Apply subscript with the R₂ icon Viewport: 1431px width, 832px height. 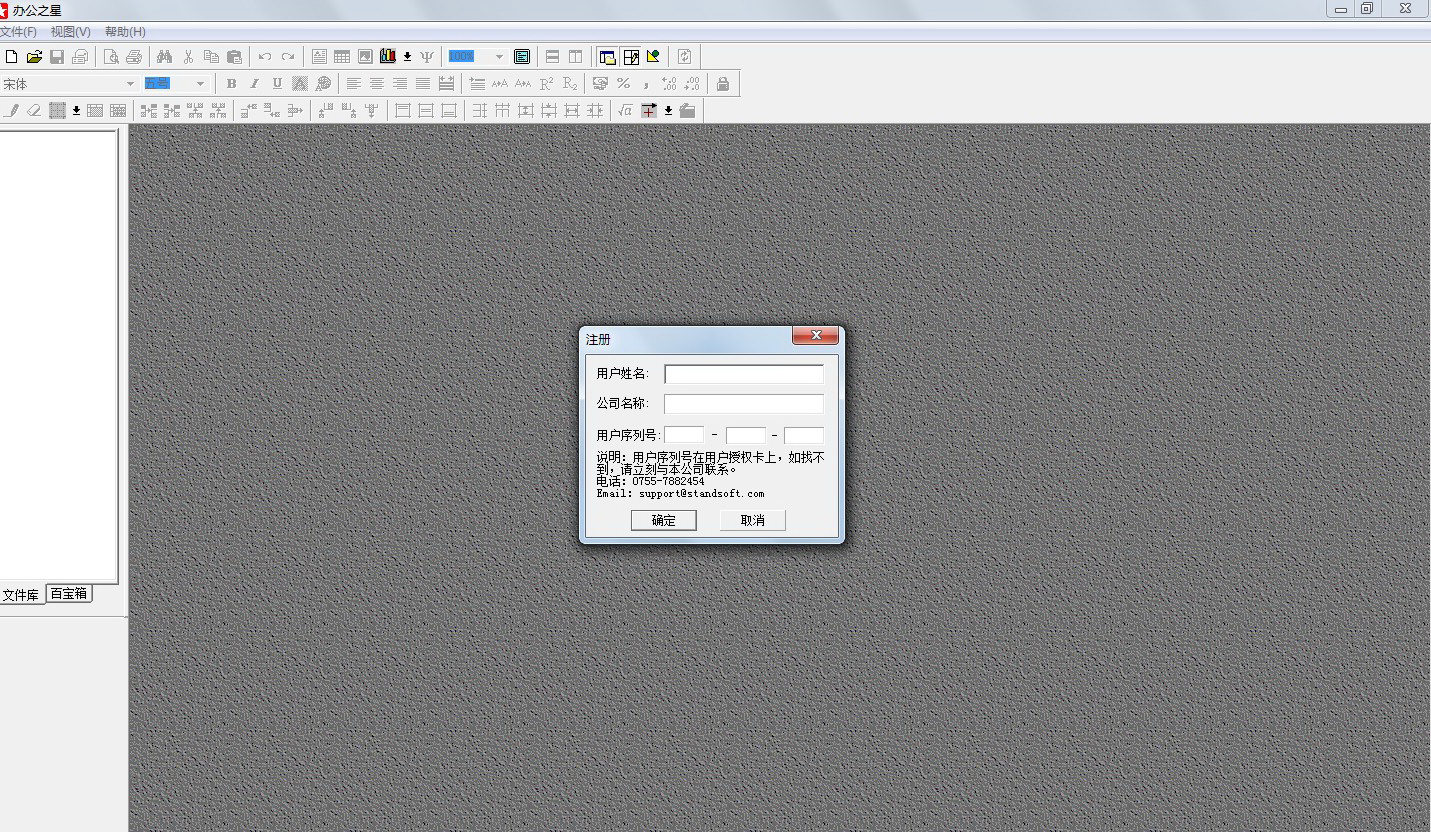pyautogui.click(x=569, y=83)
